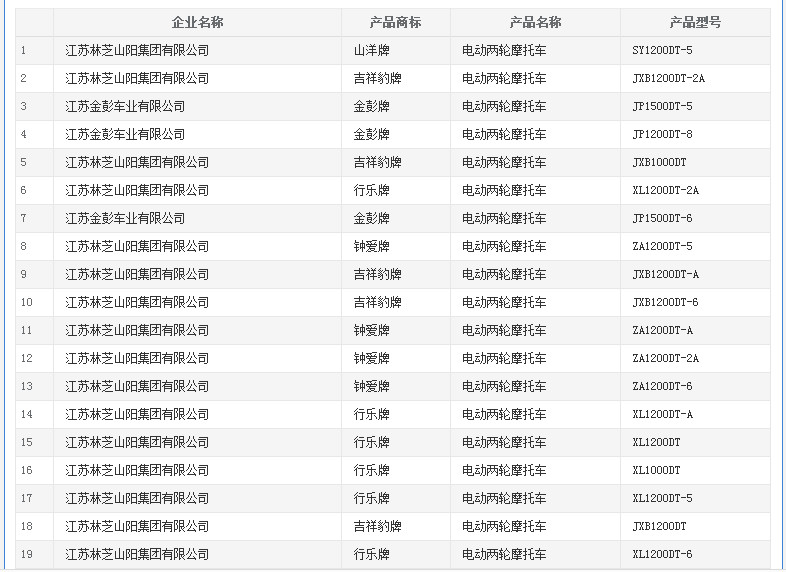The image size is (786, 572).
Task: Select the JXB1200DT-6 model cell
Action: click(665, 302)
